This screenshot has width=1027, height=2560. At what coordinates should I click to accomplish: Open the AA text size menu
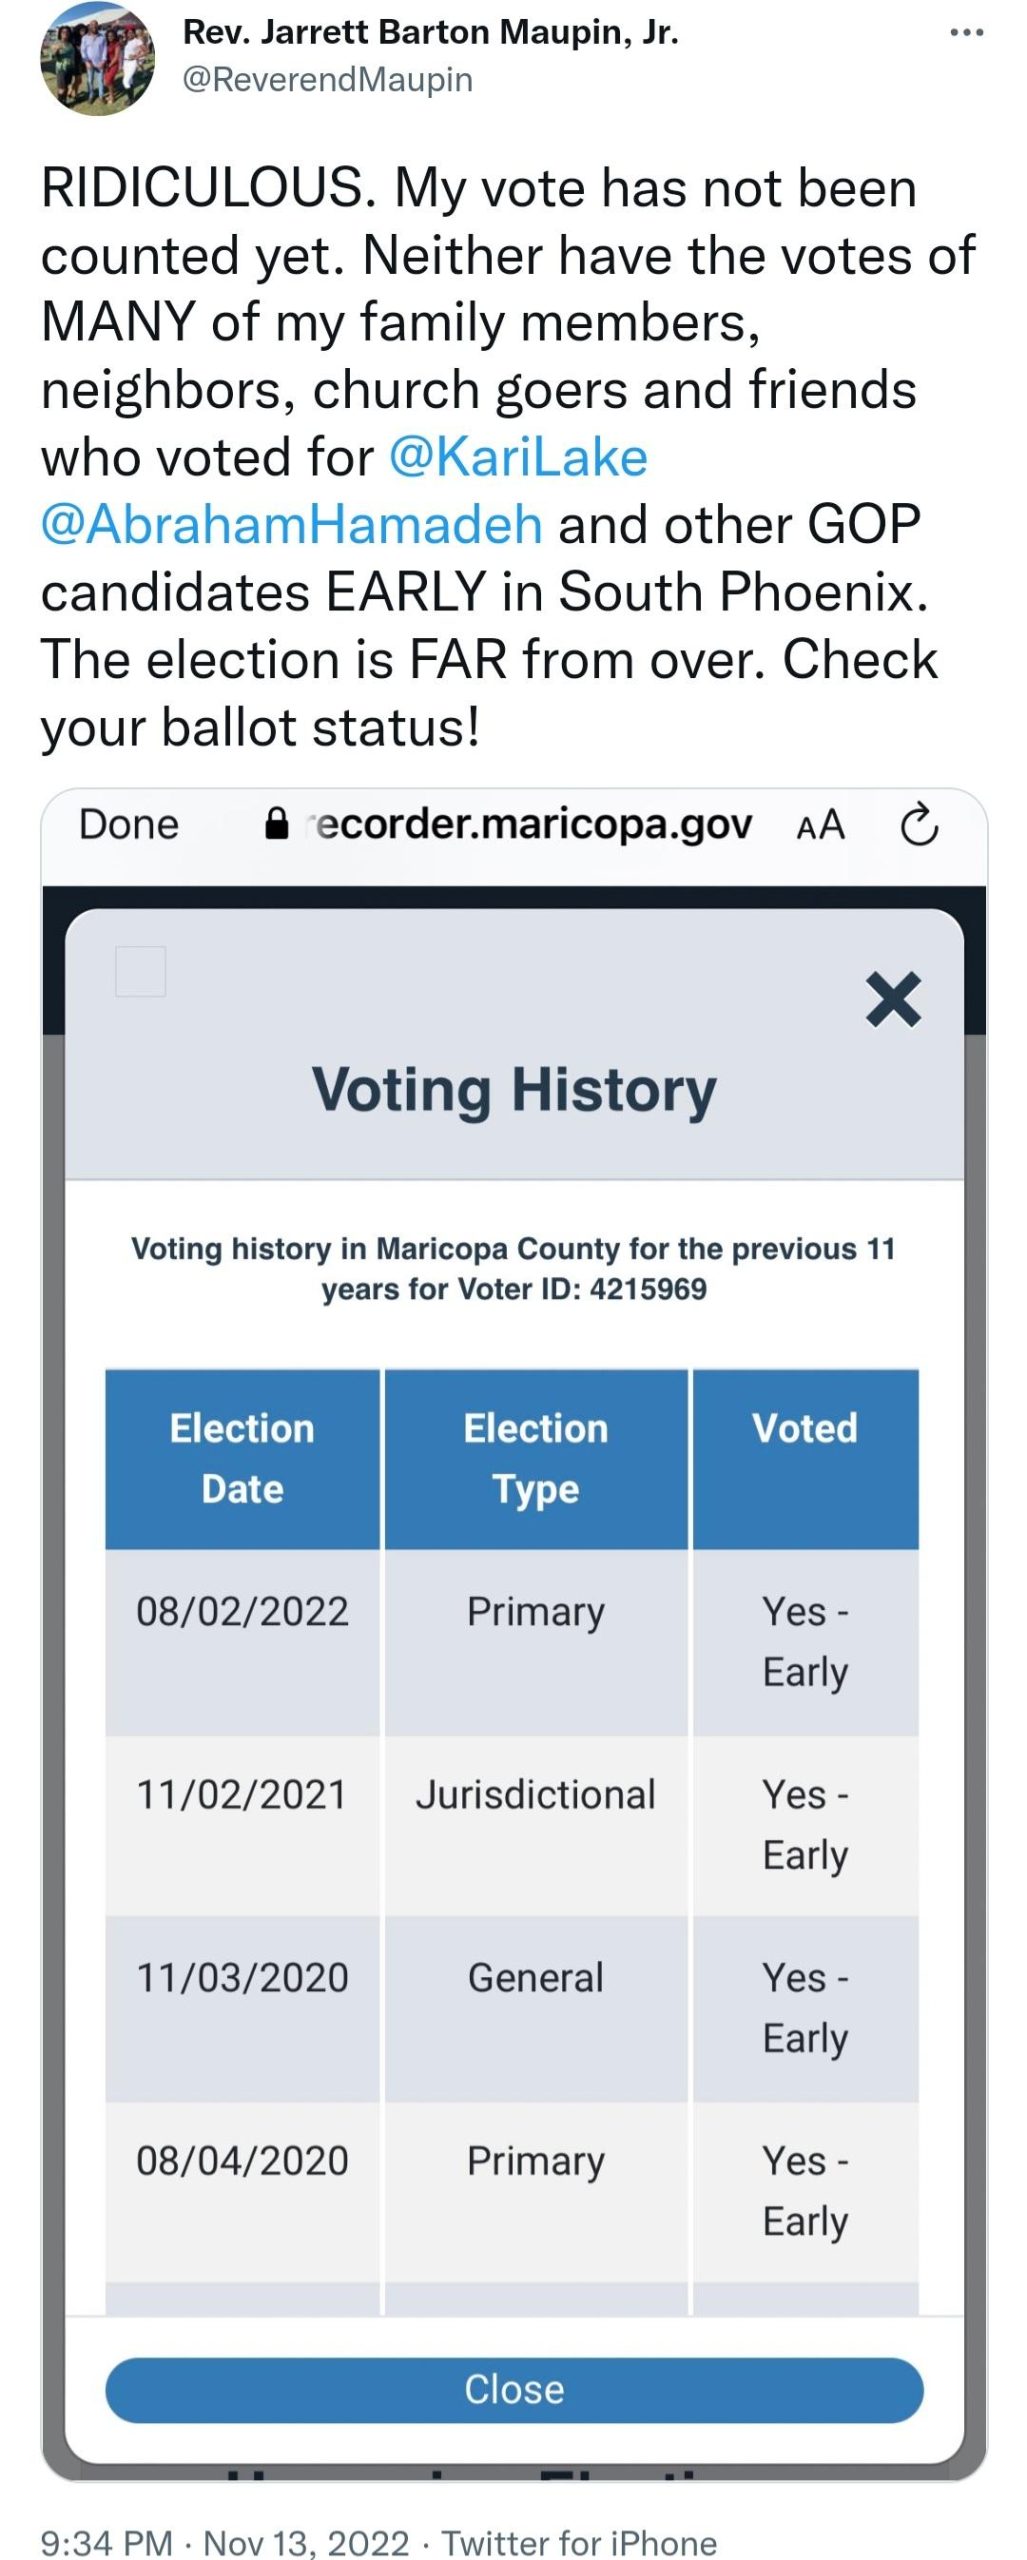[x=820, y=826]
